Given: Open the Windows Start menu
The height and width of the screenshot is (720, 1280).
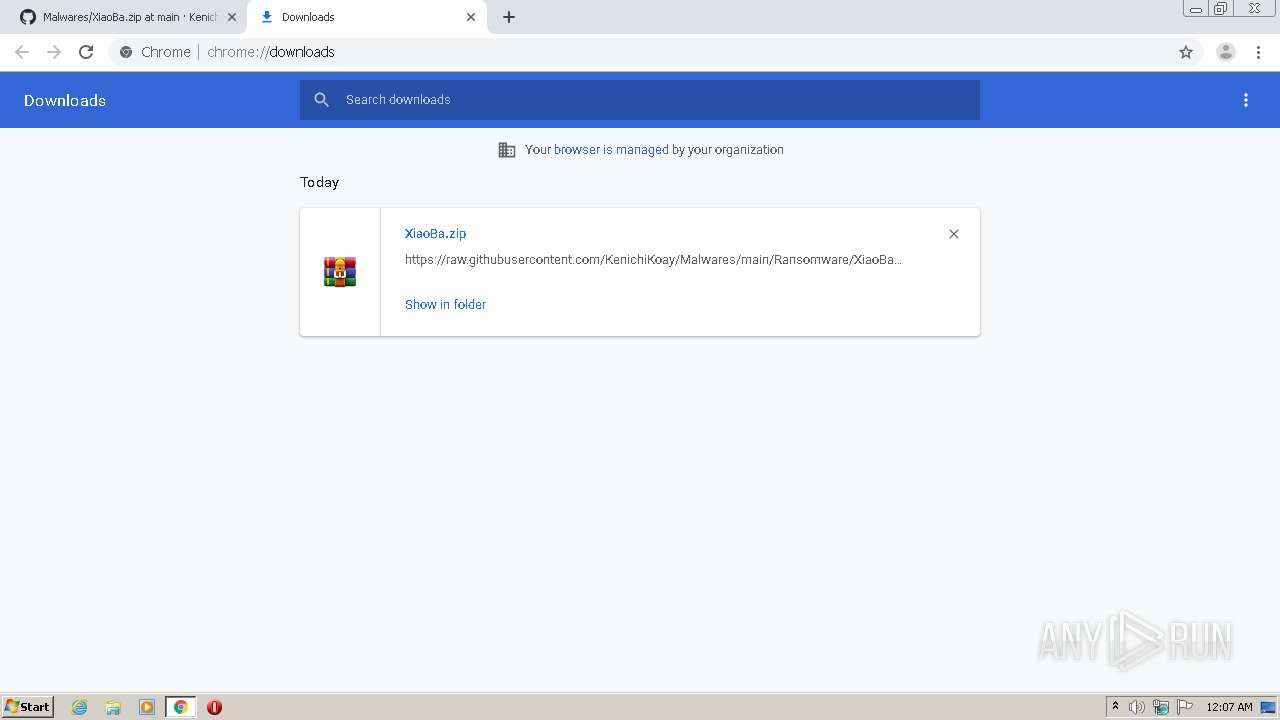Looking at the screenshot, I should tap(28, 706).
